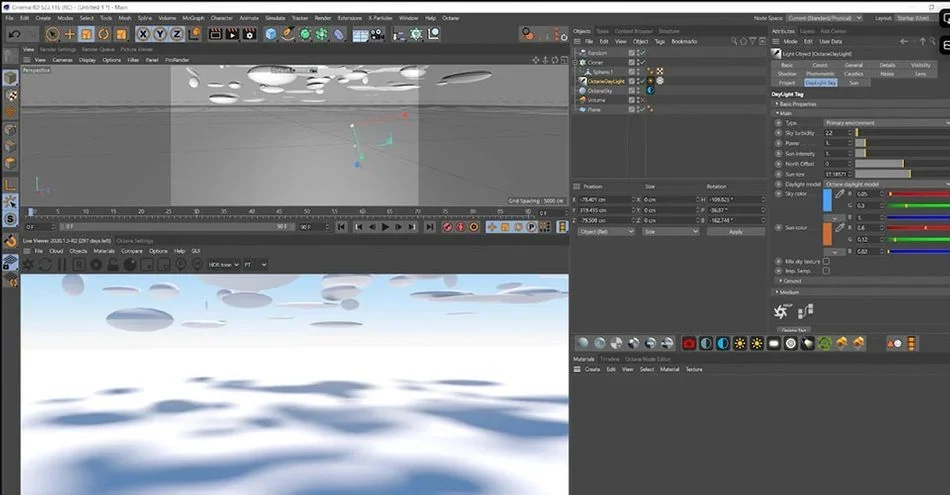
Task: Open the Size mode dropdown
Action: coord(670,231)
